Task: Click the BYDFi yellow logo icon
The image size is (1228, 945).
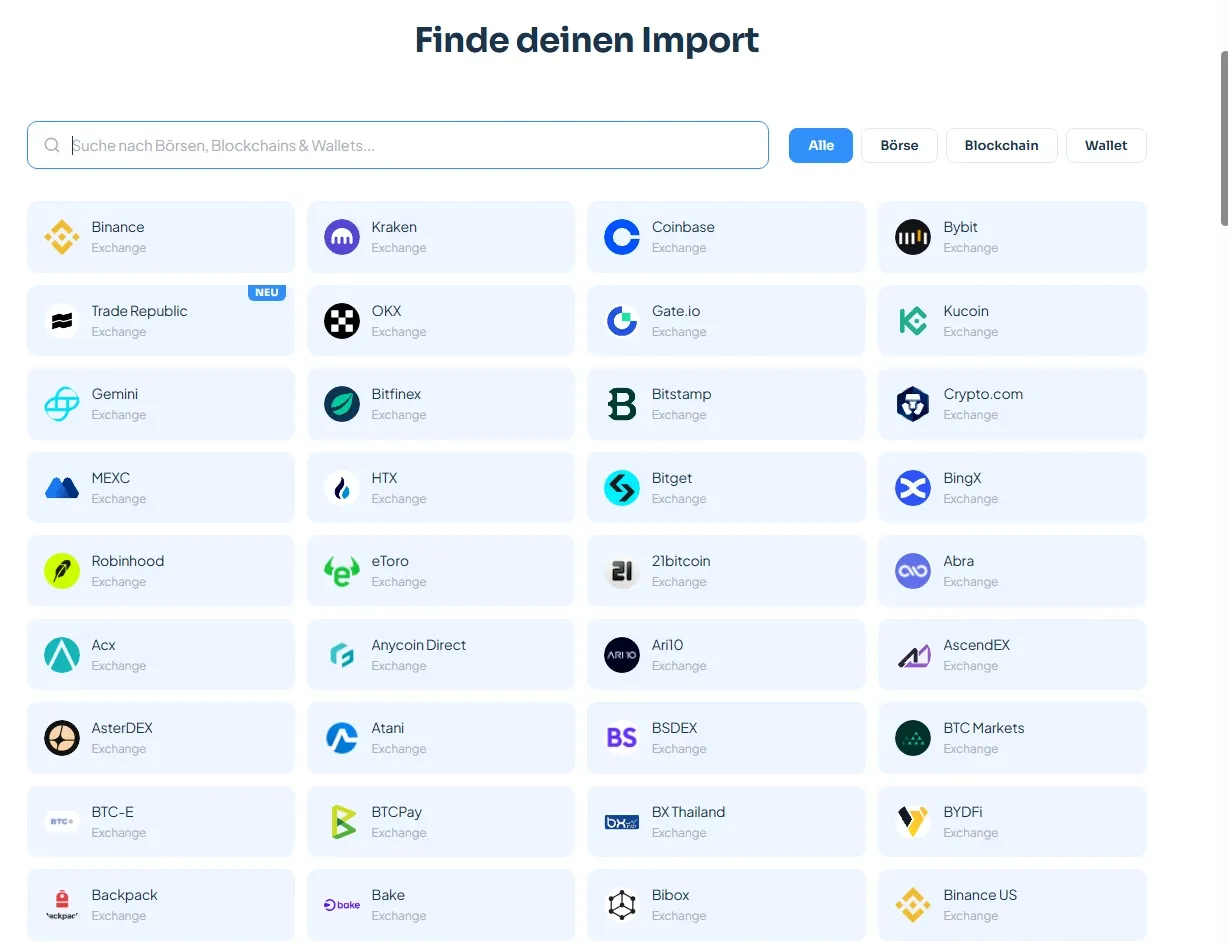Action: click(x=913, y=822)
